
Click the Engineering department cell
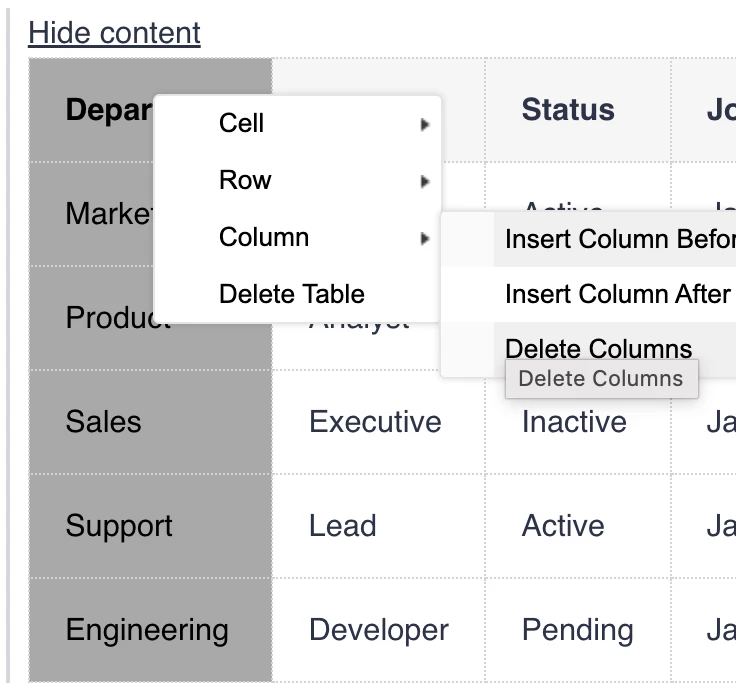[147, 630]
